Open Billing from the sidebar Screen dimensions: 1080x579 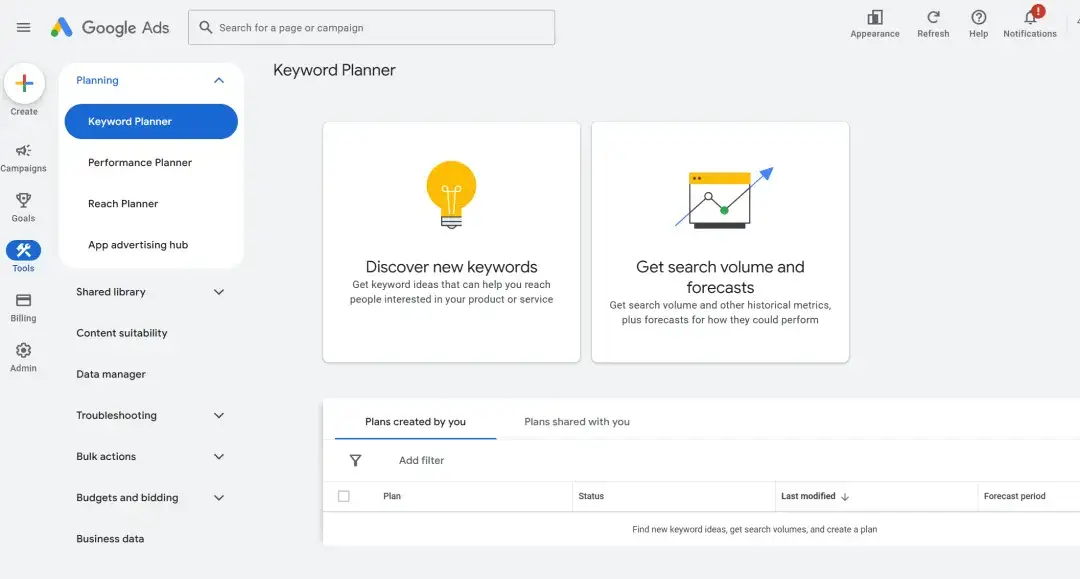(x=23, y=308)
